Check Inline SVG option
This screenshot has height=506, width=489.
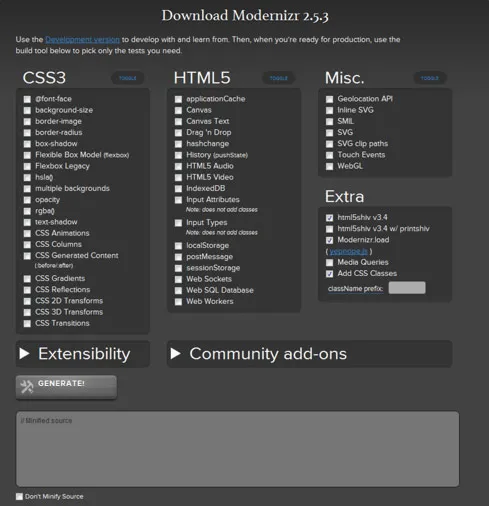click(x=329, y=110)
